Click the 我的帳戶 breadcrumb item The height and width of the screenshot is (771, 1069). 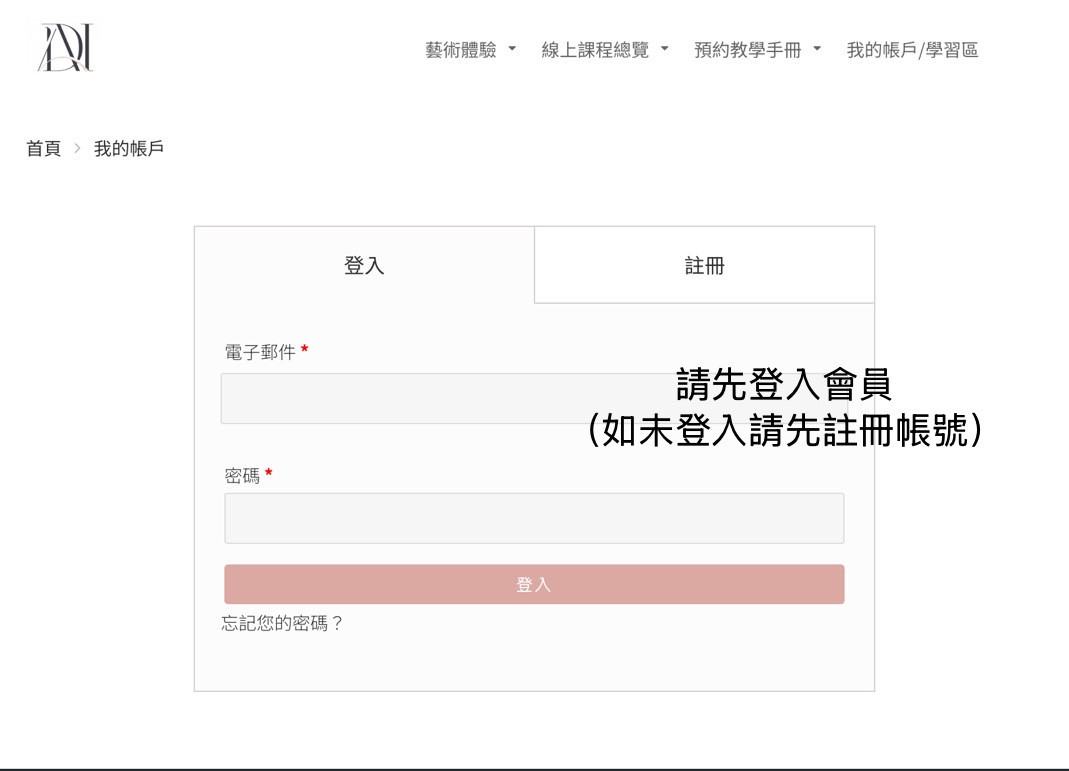(x=129, y=149)
